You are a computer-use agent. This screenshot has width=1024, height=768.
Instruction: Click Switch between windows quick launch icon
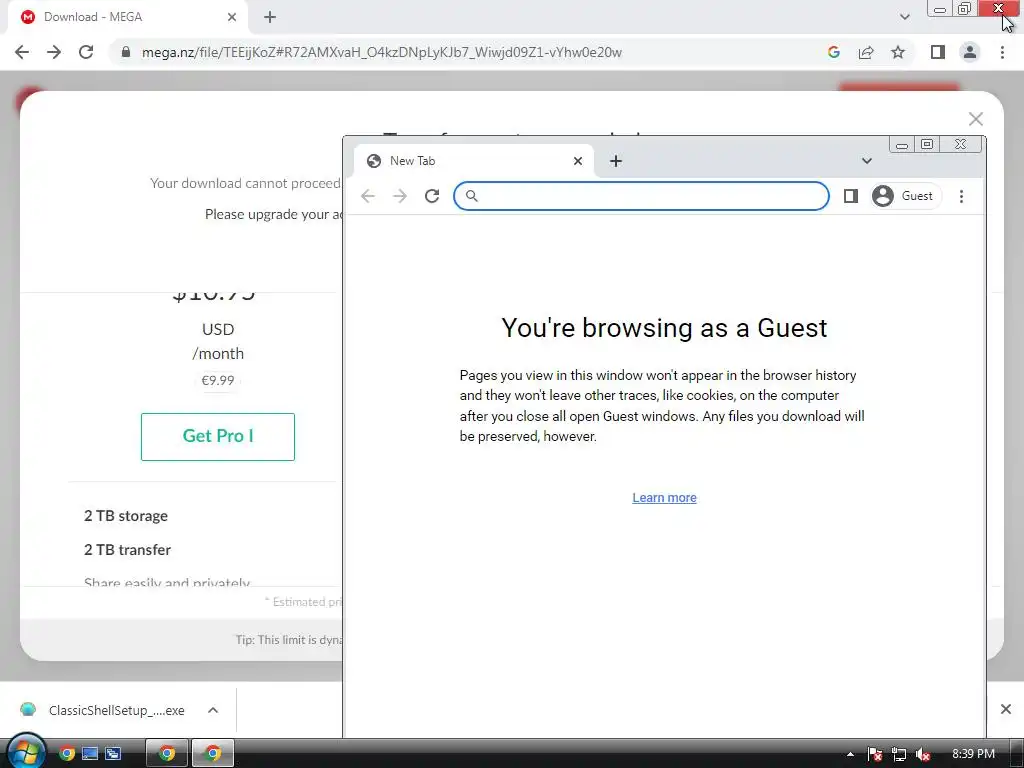[113, 754]
